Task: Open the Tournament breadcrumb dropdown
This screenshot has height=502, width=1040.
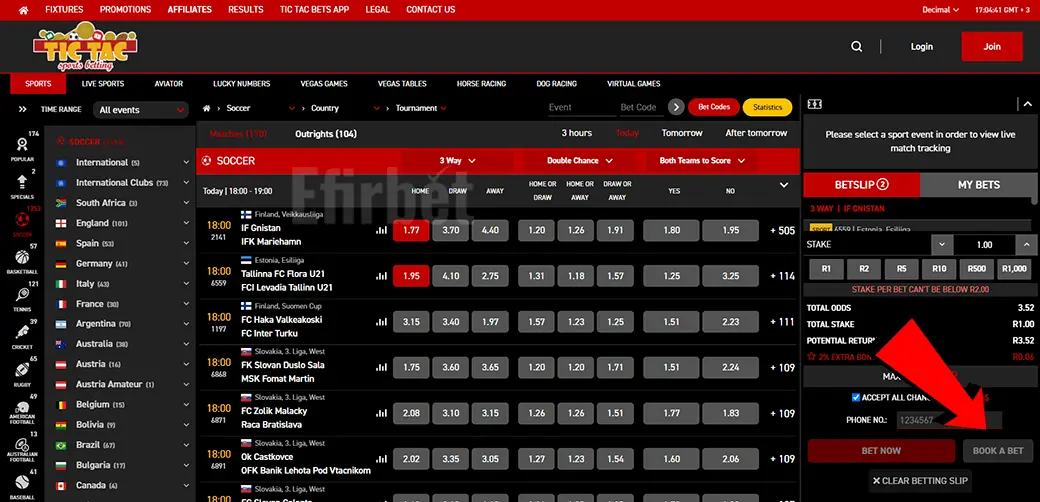Action: click(421, 108)
